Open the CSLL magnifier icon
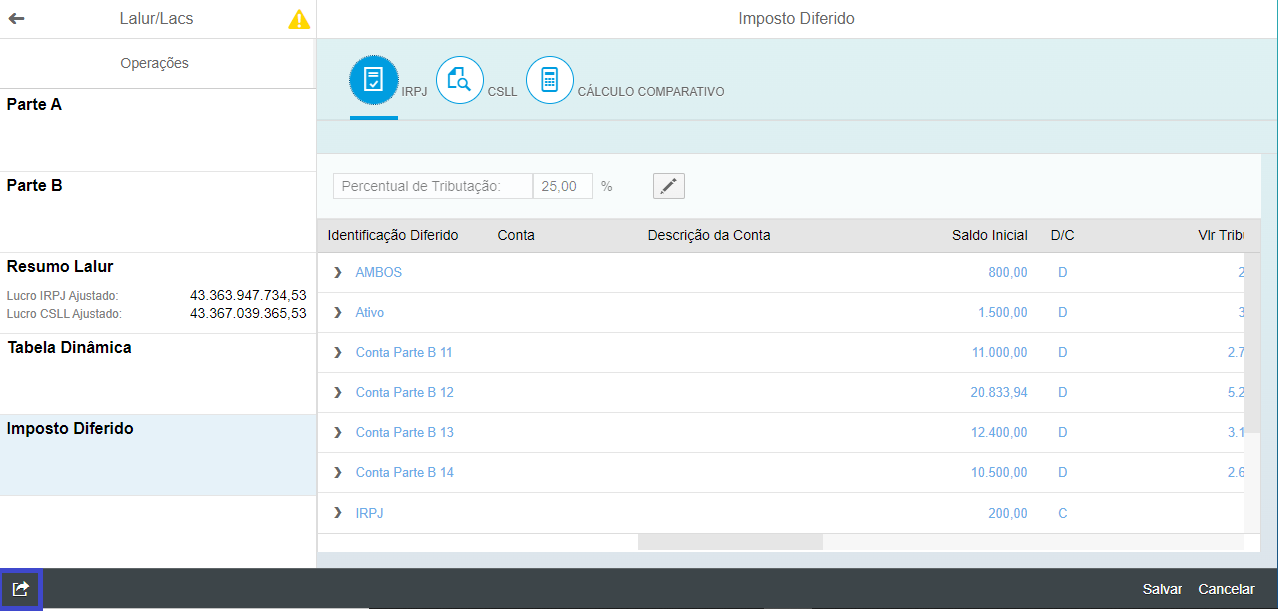This screenshot has width=1280, height=613. click(x=460, y=80)
